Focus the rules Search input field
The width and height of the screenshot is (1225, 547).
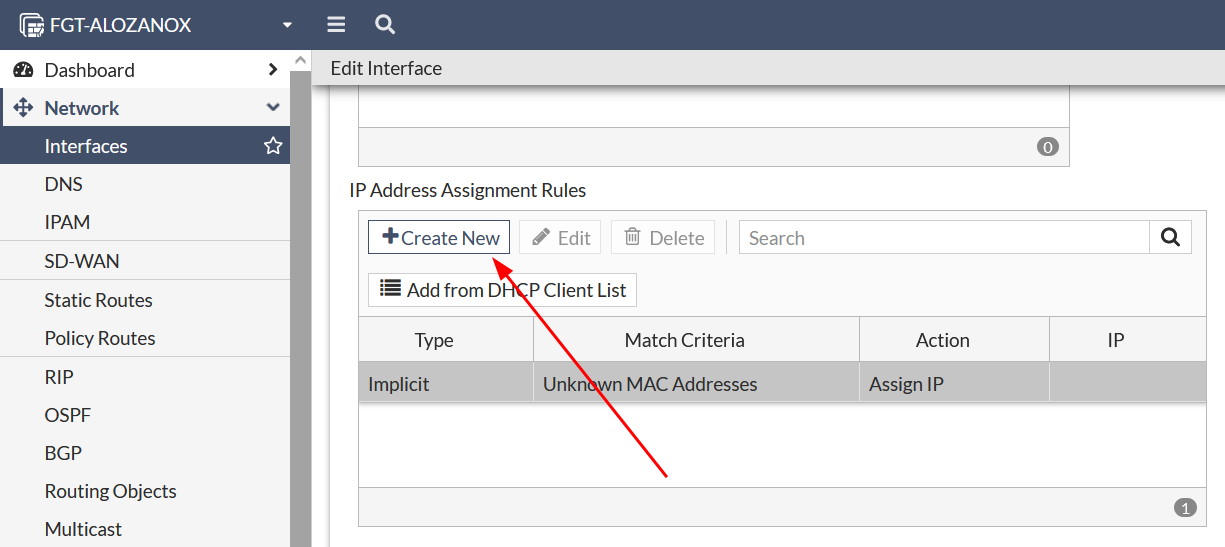pyautogui.click(x=943, y=238)
